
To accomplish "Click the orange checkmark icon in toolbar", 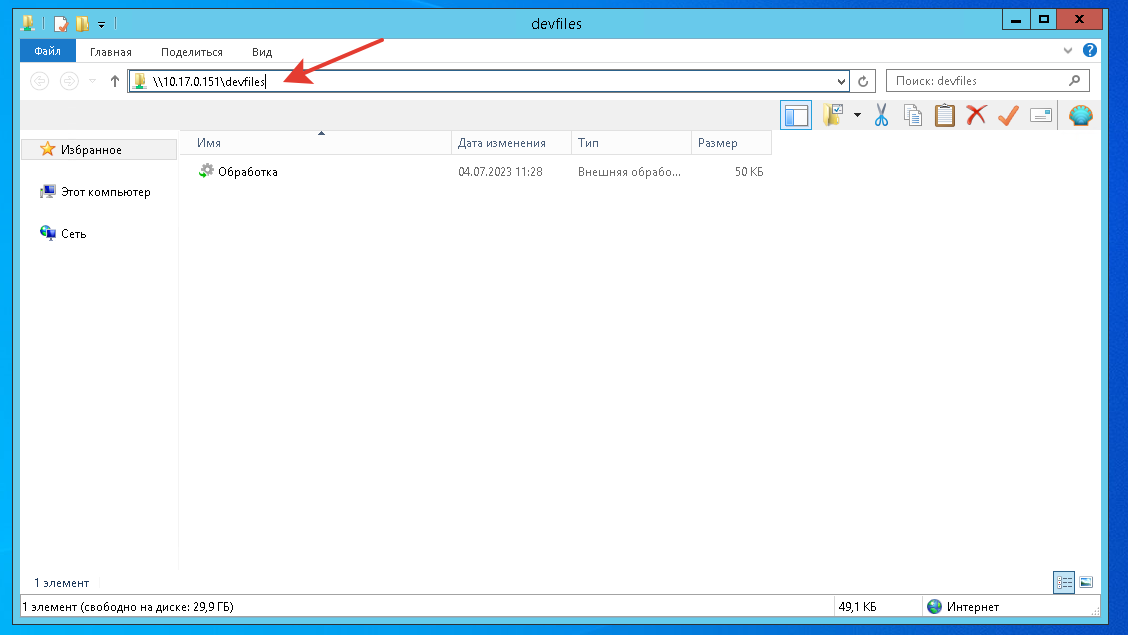I will (x=1008, y=115).
